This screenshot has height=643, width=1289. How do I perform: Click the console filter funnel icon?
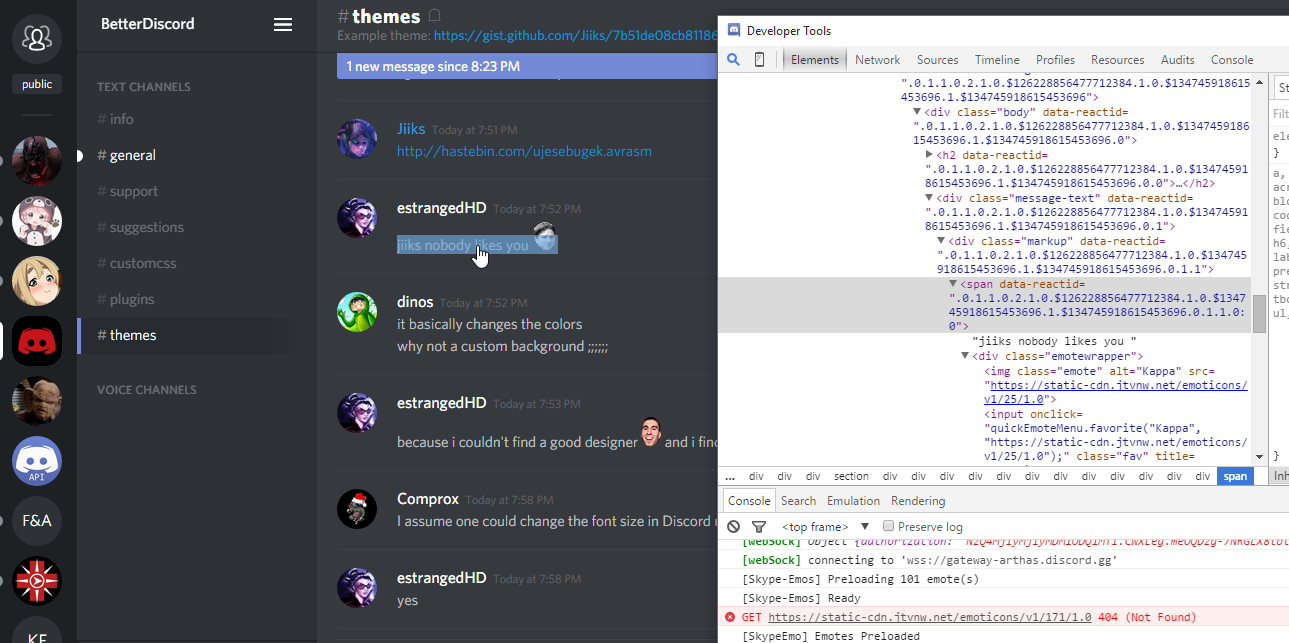[759, 526]
